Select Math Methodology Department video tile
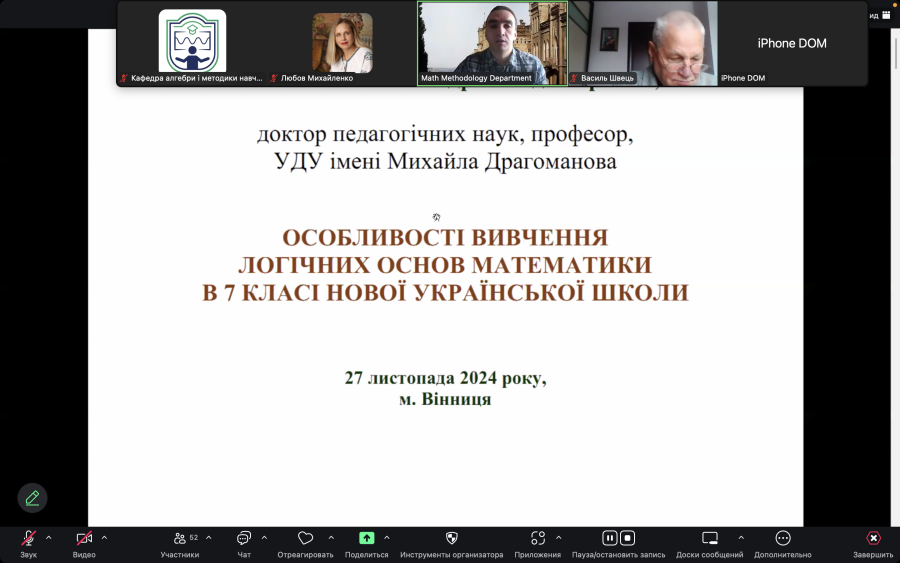This screenshot has height=563, width=900. [x=492, y=43]
